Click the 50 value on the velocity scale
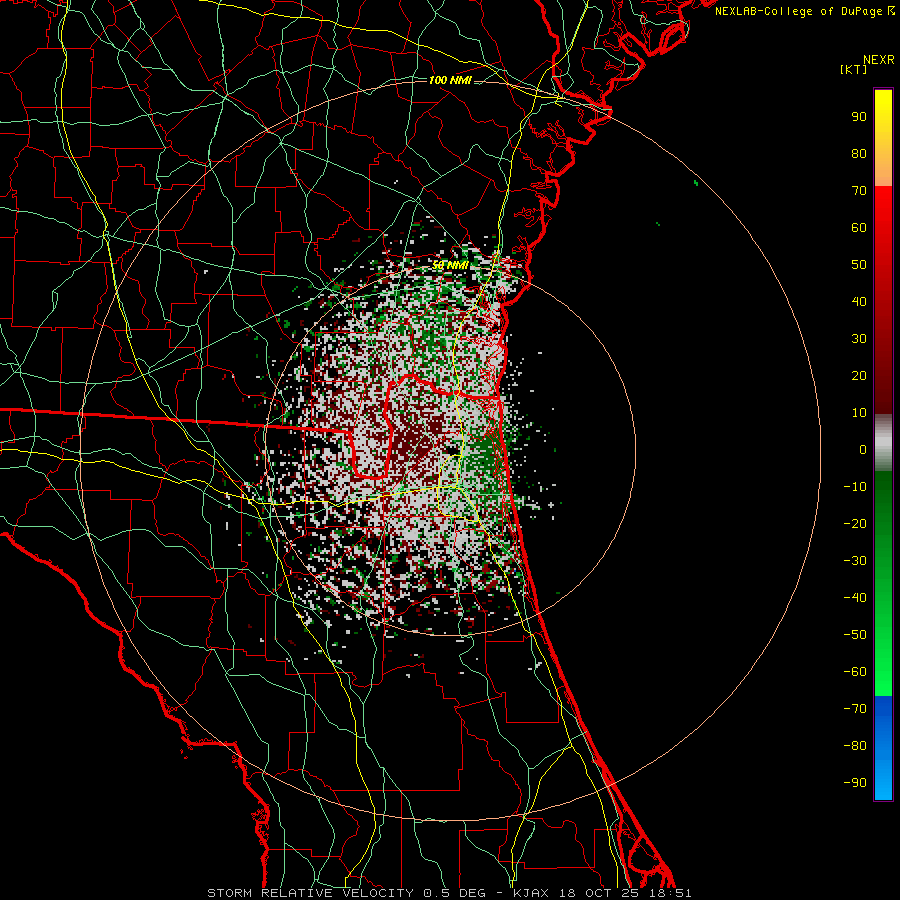Screen dimensions: 900x900 859,265
